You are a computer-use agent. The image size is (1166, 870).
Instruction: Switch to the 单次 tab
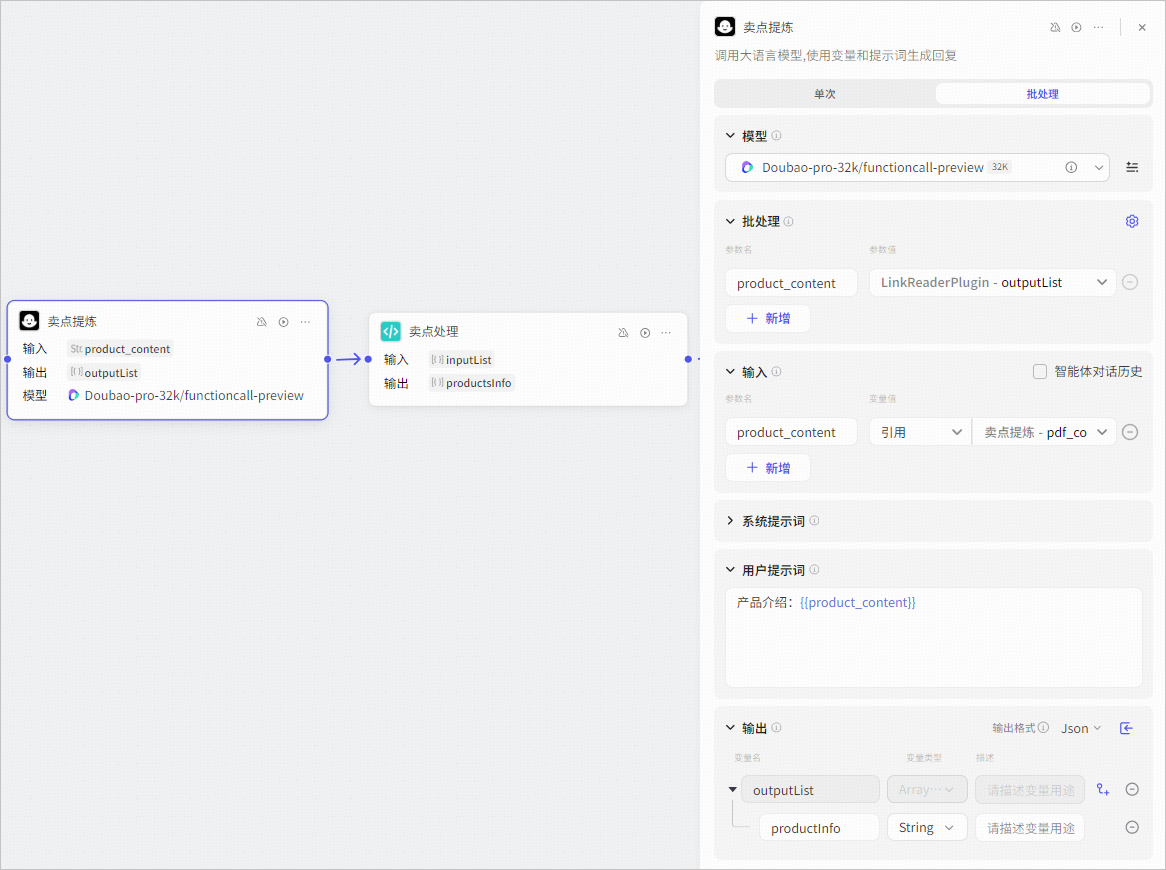click(825, 94)
